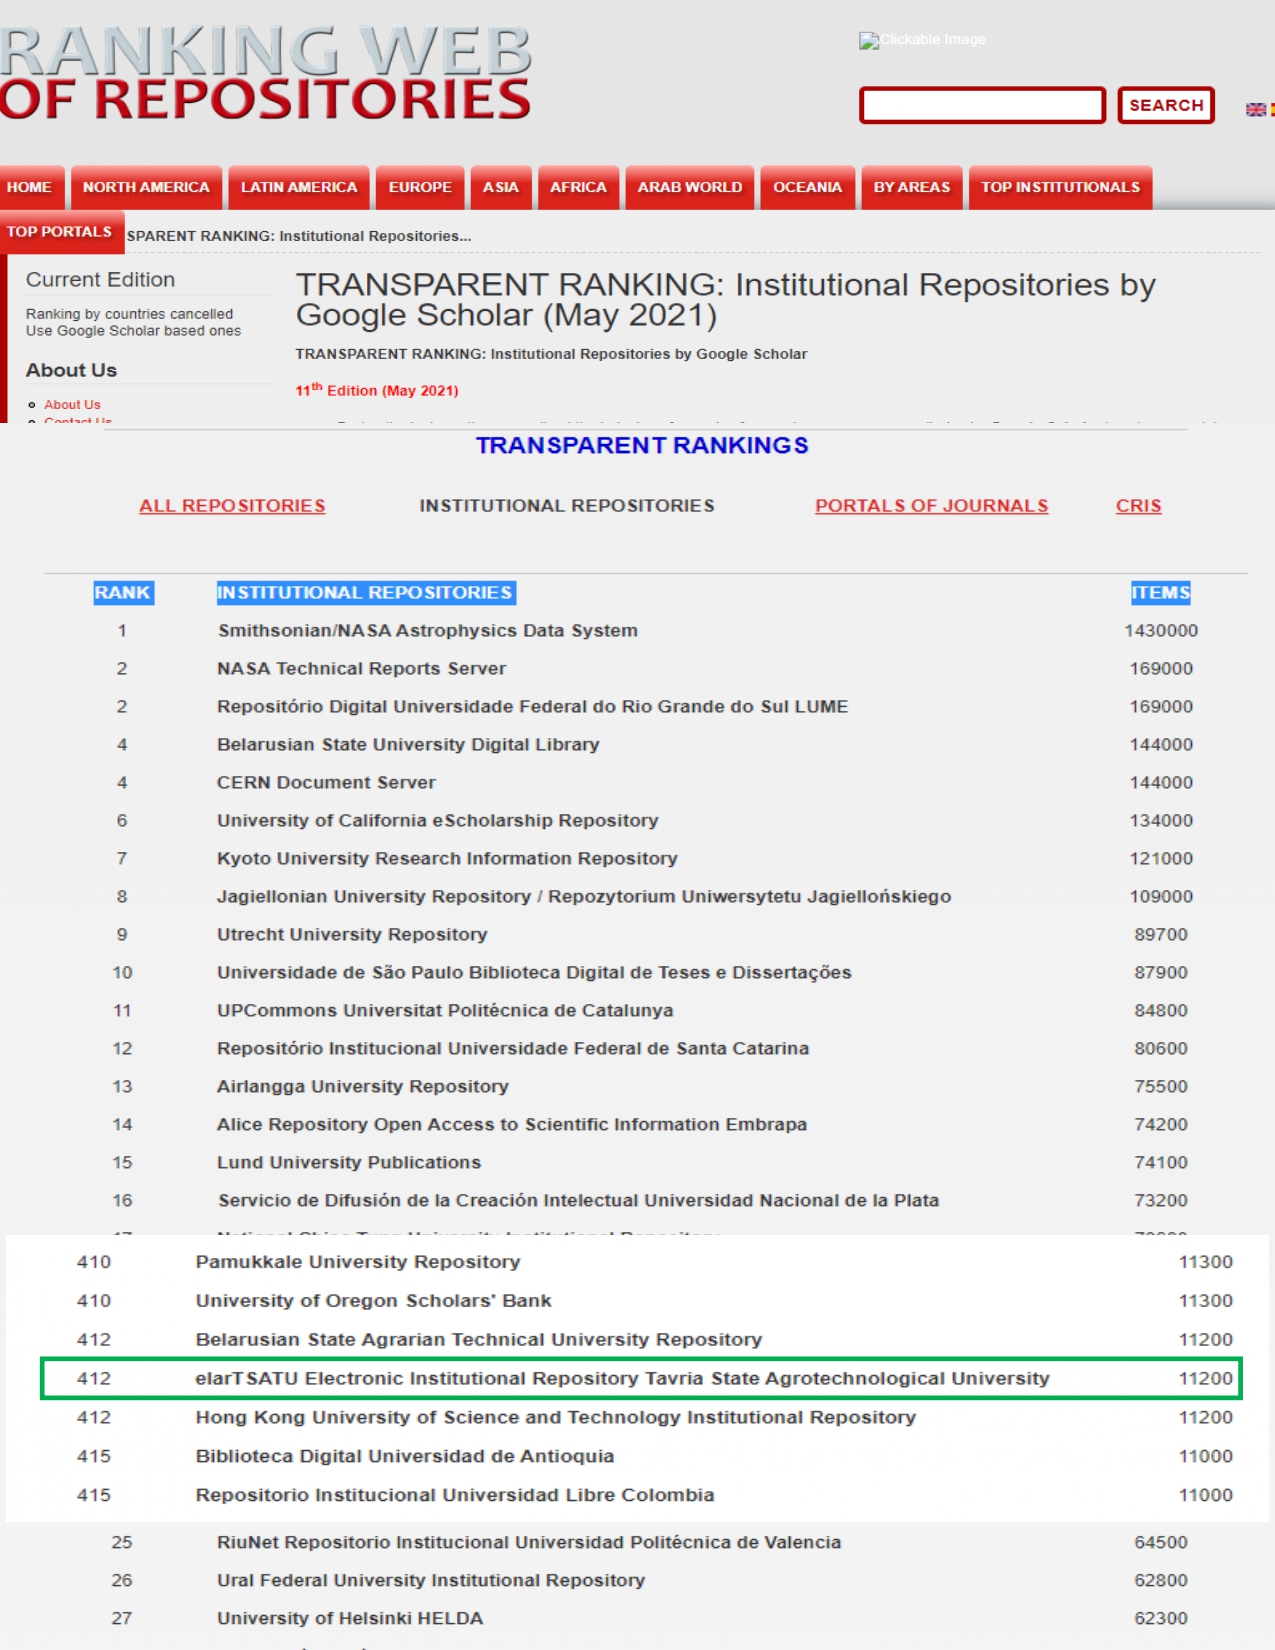Click the broken Clickable Image placeholder

922,40
